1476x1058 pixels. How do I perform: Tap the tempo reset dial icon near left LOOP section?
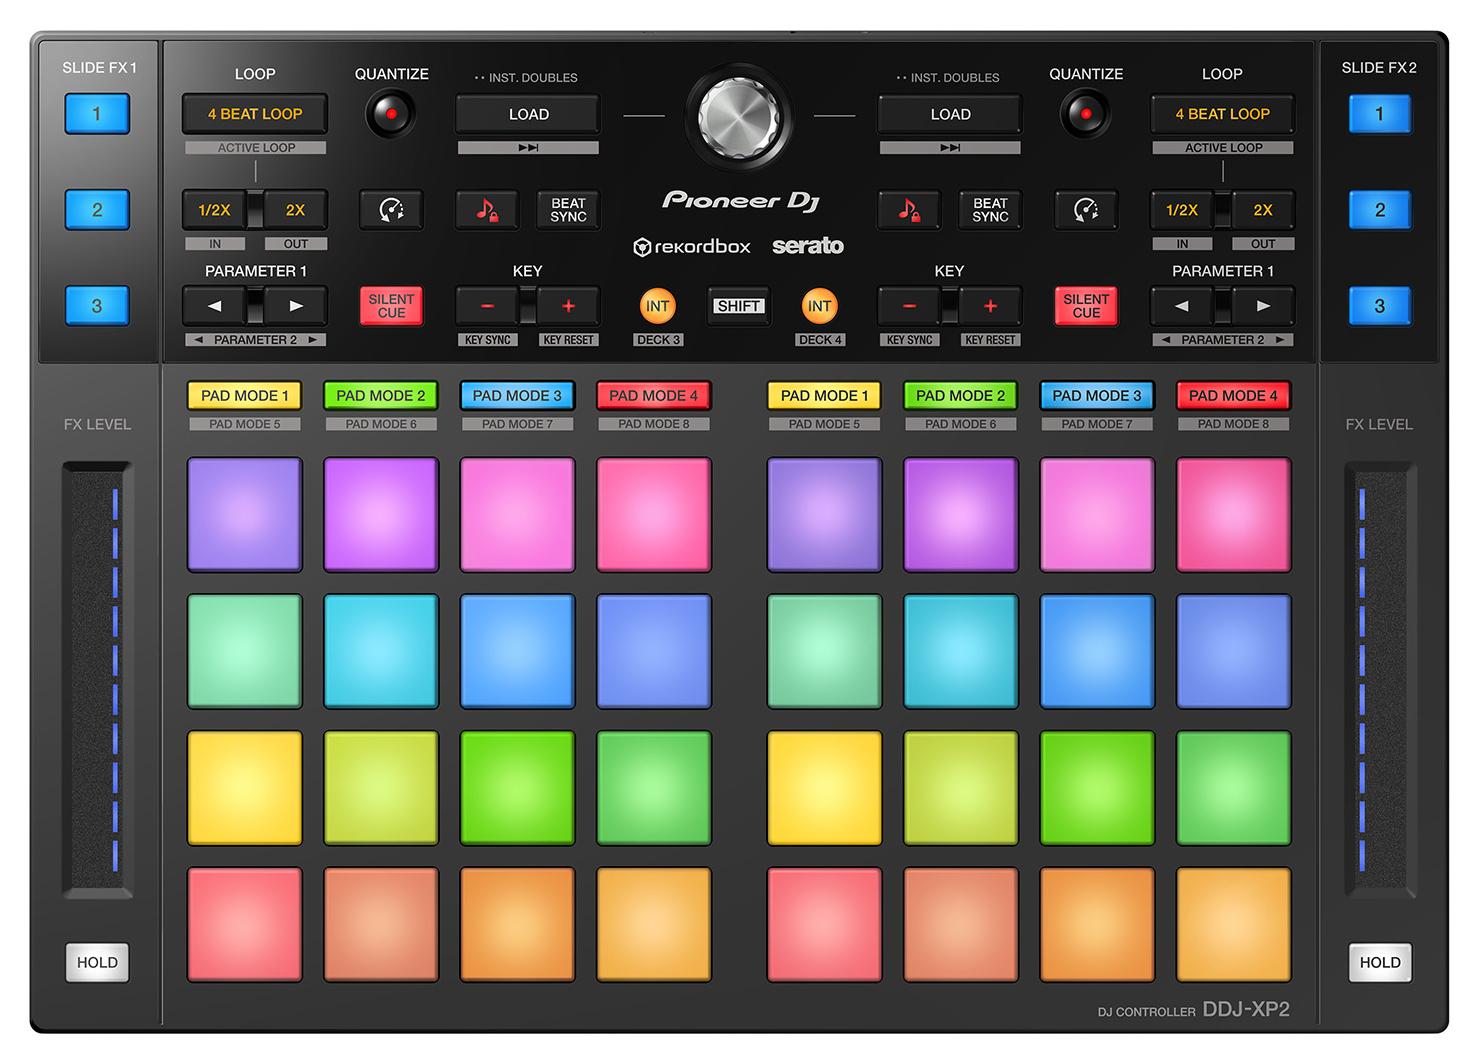391,210
